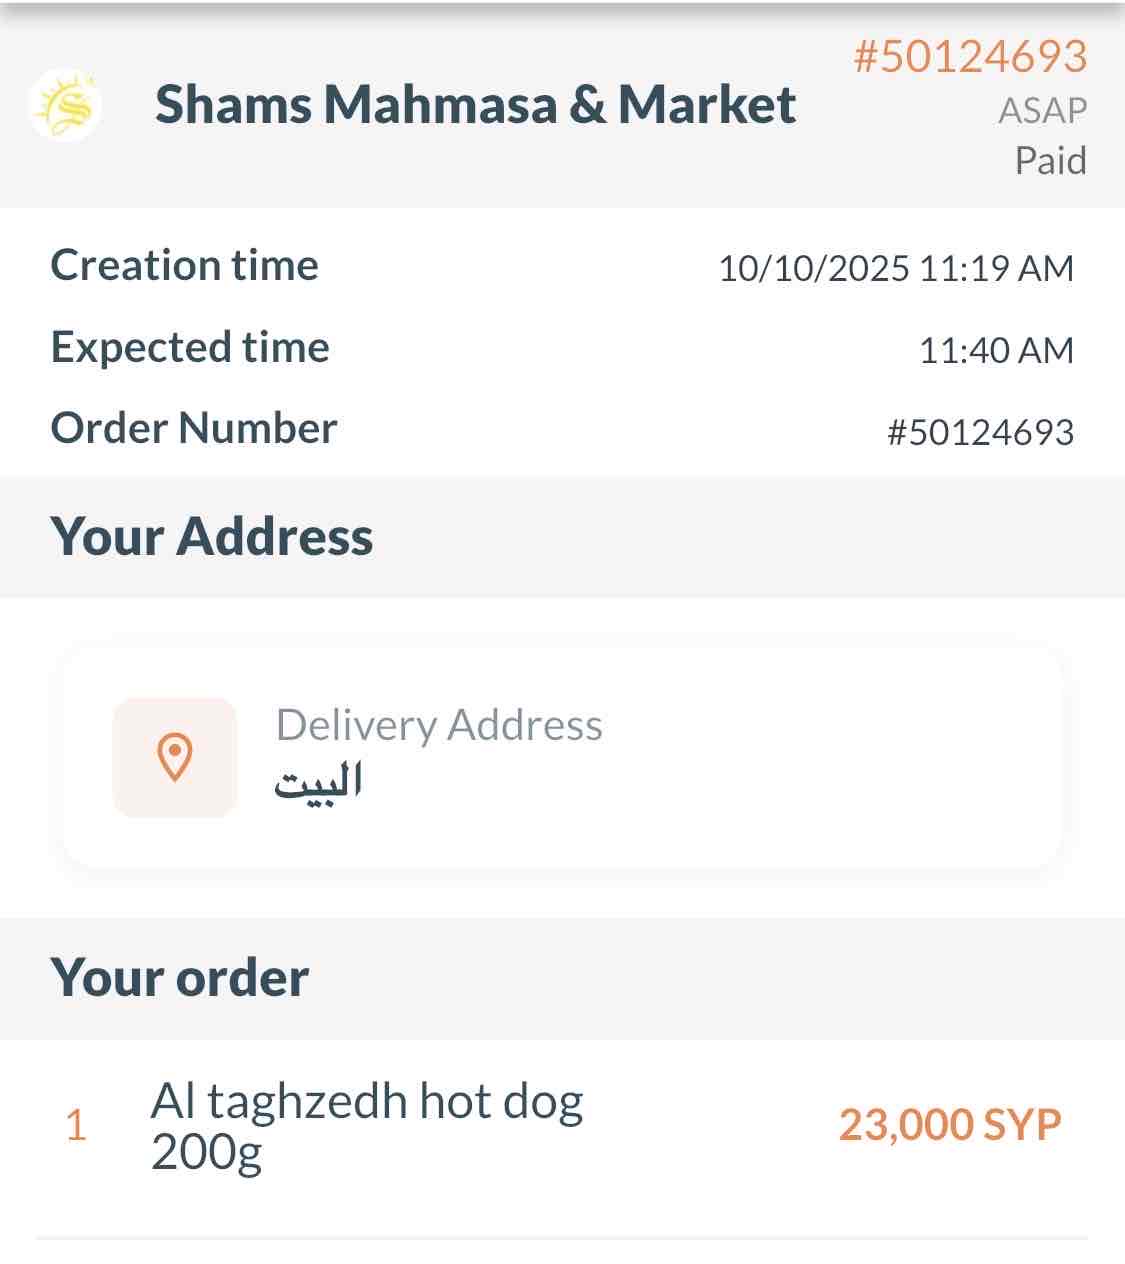
Task: Open Shams Mahmasa & Market store name
Action: click(x=475, y=105)
